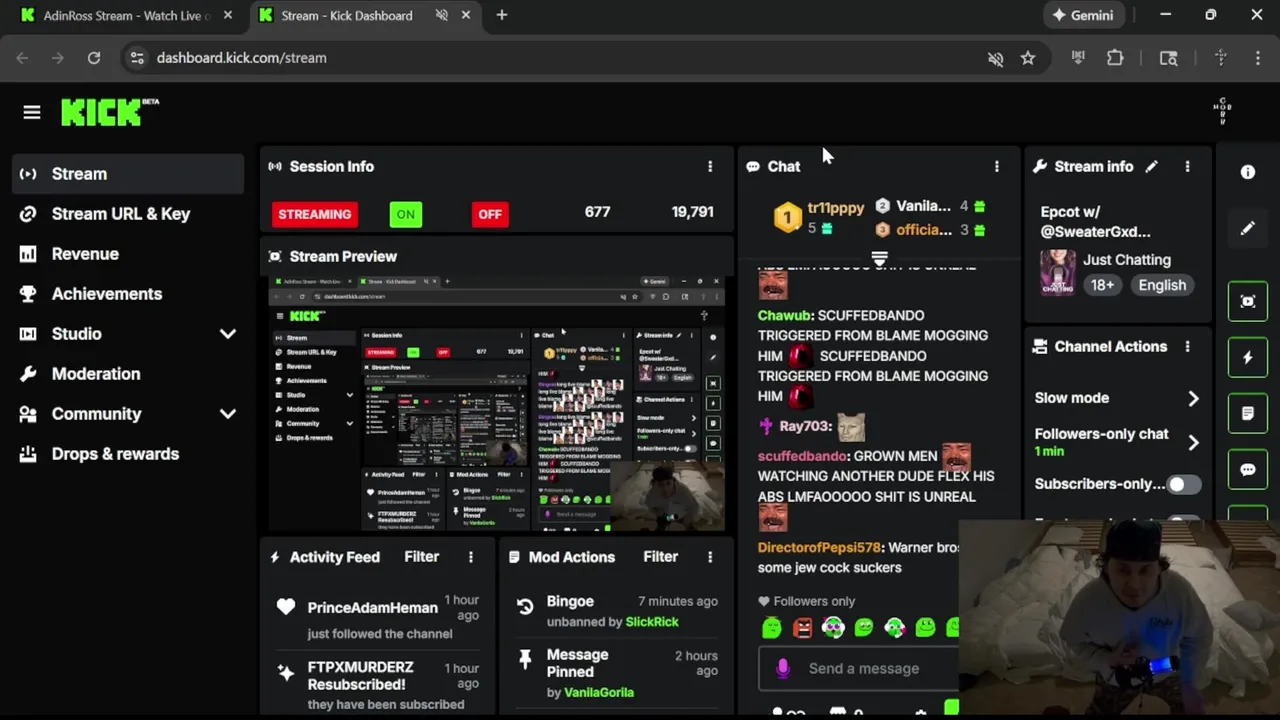Open Stream URL & Key
This screenshot has width=1280, height=720.
tap(127, 214)
